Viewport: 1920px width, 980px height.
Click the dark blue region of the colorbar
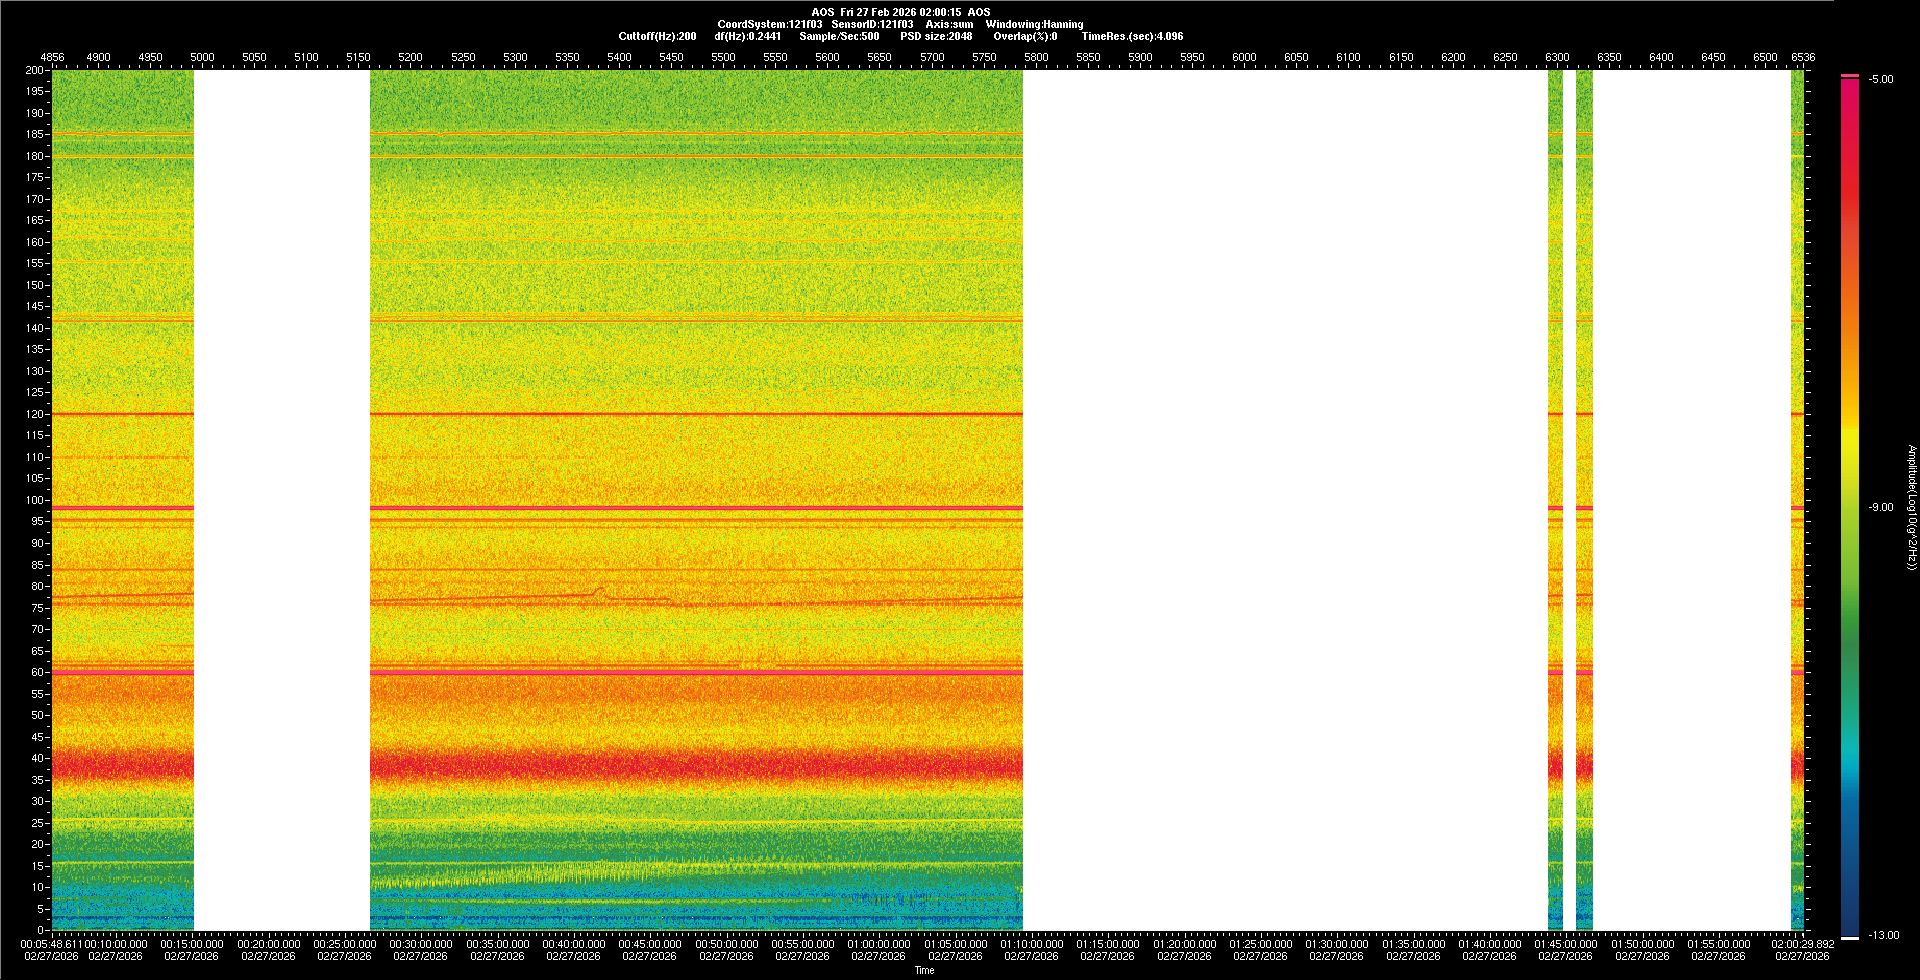click(x=1849, y=900)
